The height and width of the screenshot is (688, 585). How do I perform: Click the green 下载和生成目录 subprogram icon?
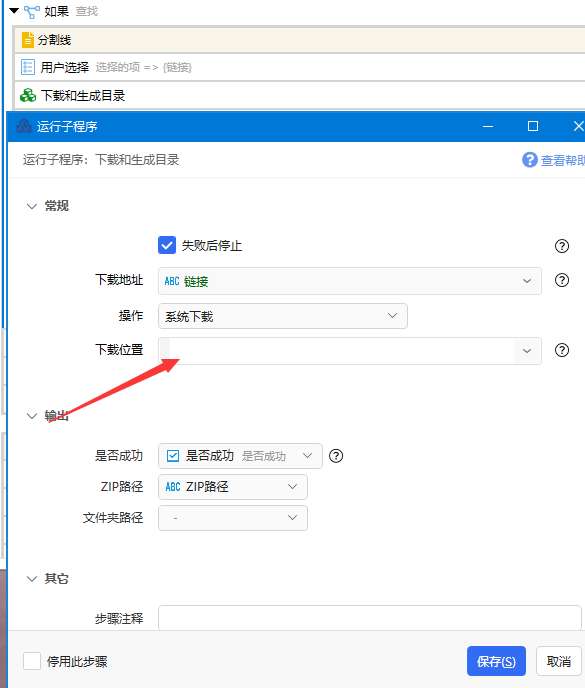[x=28, y=95]
